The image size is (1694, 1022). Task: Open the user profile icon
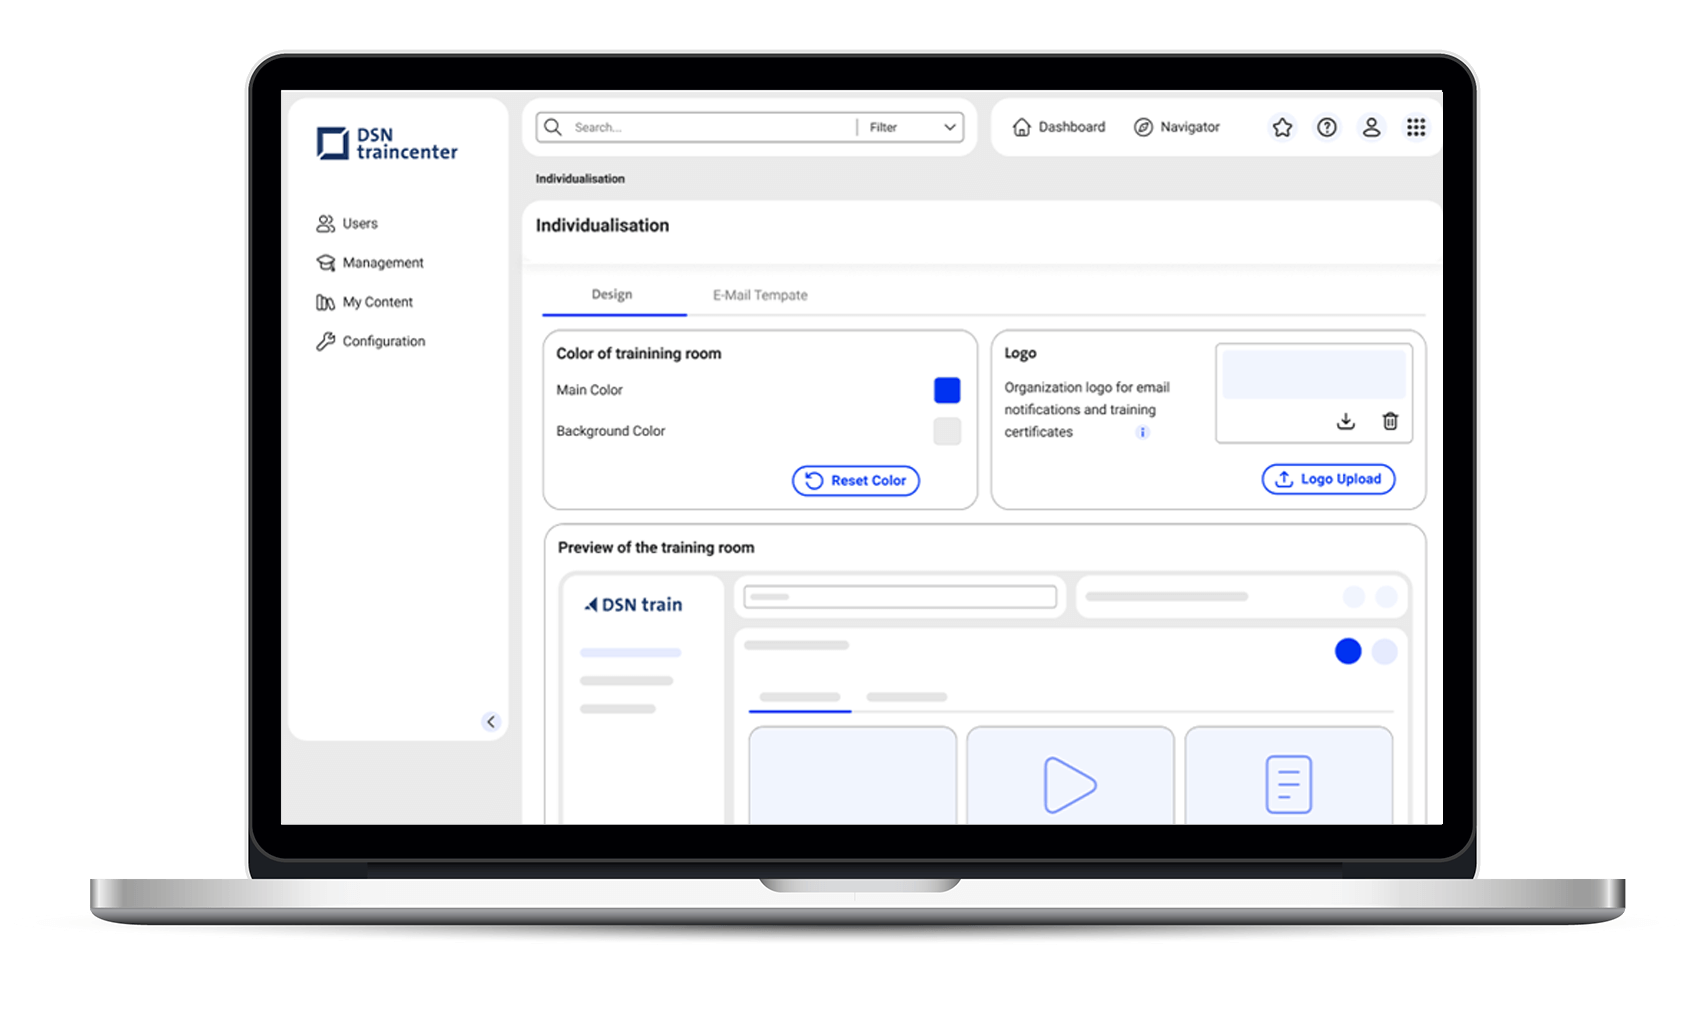(x=1371, y=127)
